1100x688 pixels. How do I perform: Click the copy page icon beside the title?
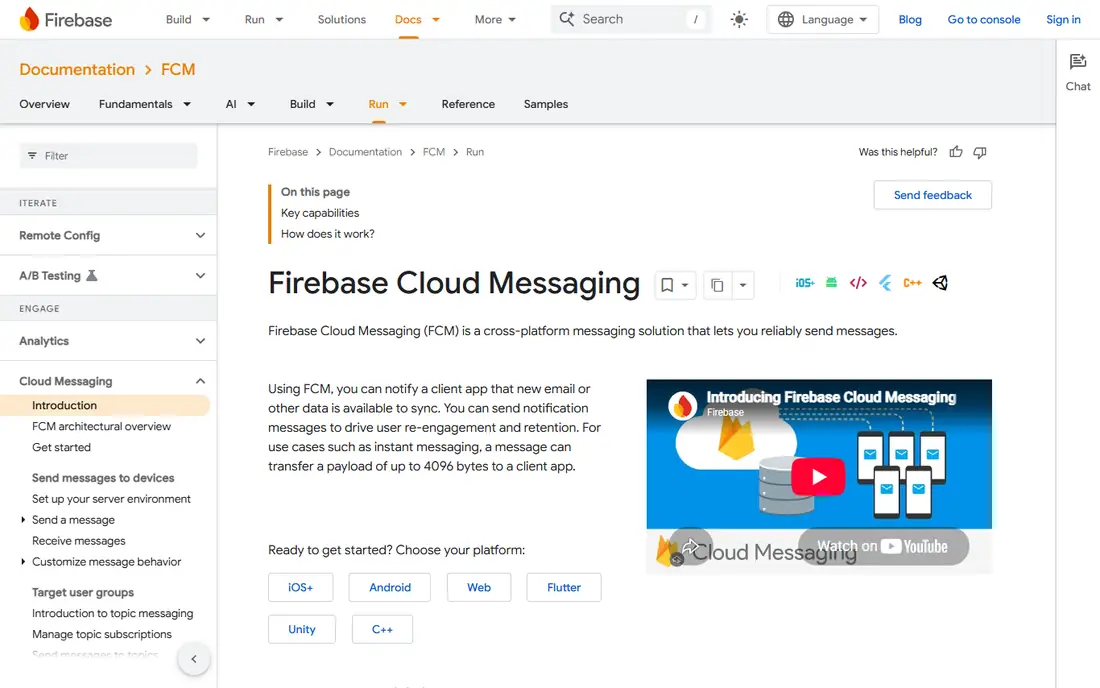coord(717,285)
